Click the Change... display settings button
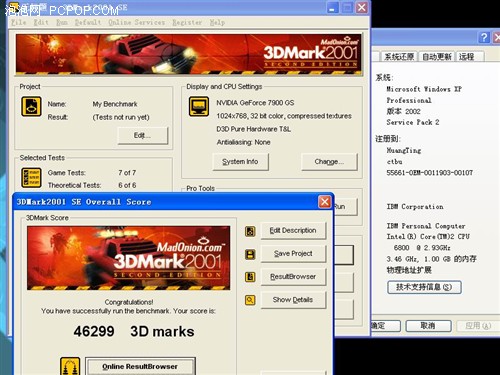 pyautogui.click(x=329, y=162)
